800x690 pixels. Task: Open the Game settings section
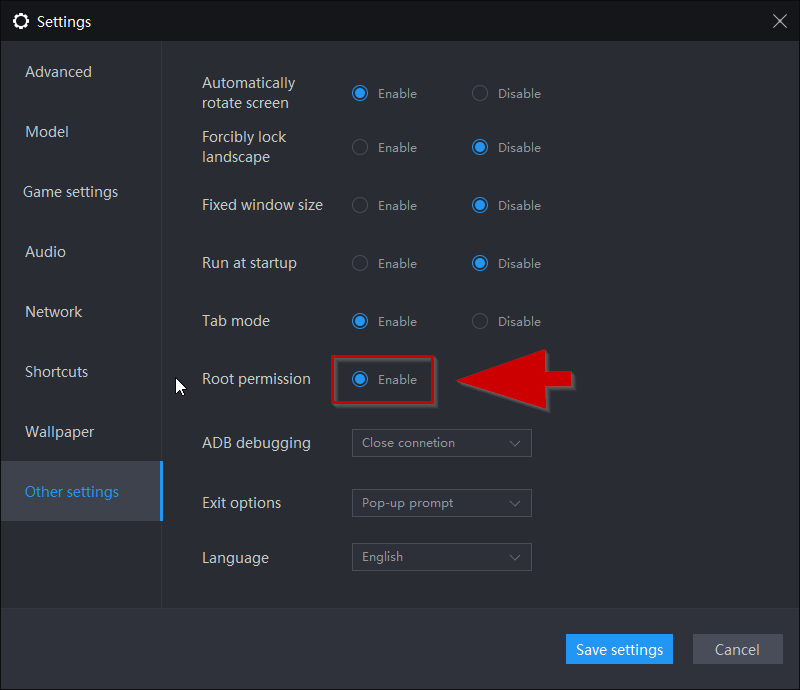70,192
